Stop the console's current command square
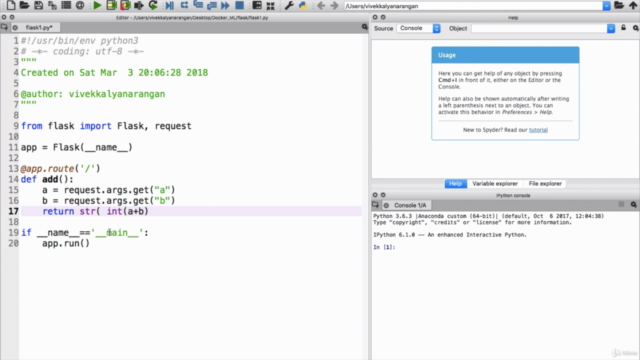This screenshot has width=640, height=360. [621, 204]
